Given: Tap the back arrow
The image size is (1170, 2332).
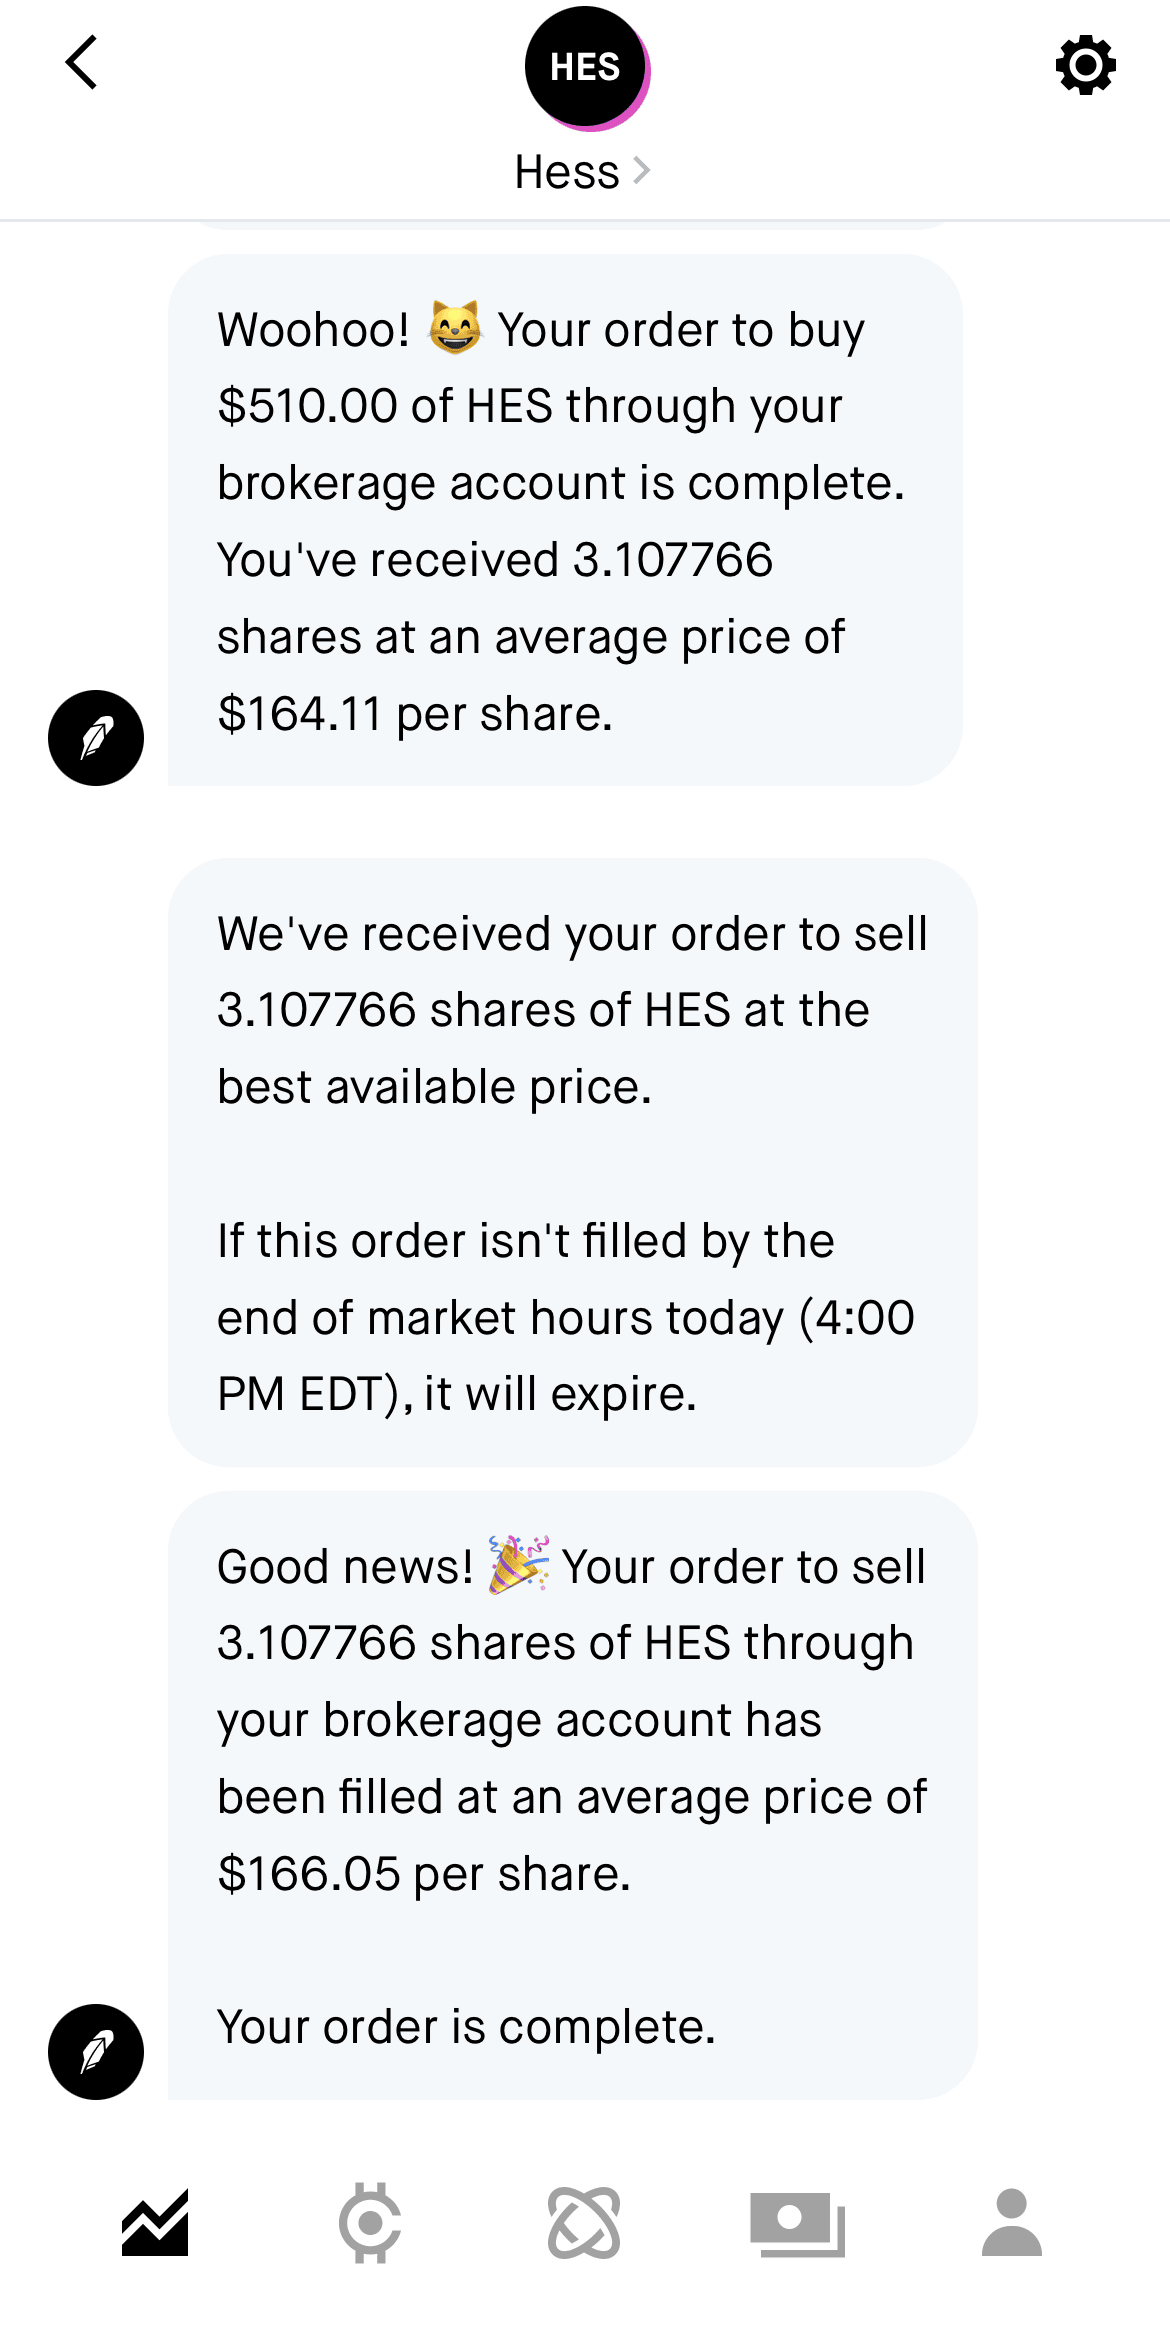Looking at the screenshot, I should (82, 63).
